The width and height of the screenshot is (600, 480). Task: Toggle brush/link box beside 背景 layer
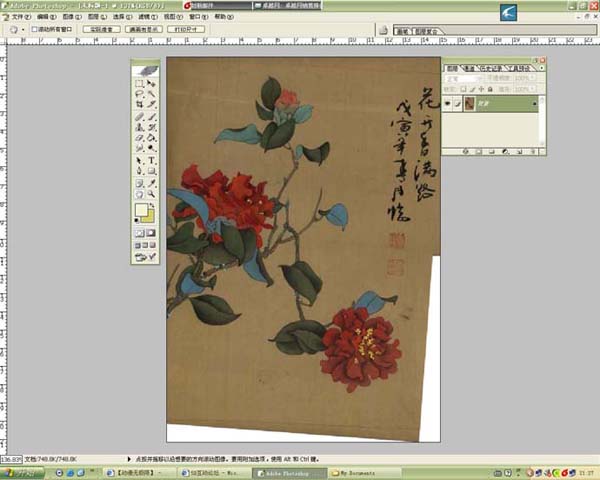coord(457,103)
